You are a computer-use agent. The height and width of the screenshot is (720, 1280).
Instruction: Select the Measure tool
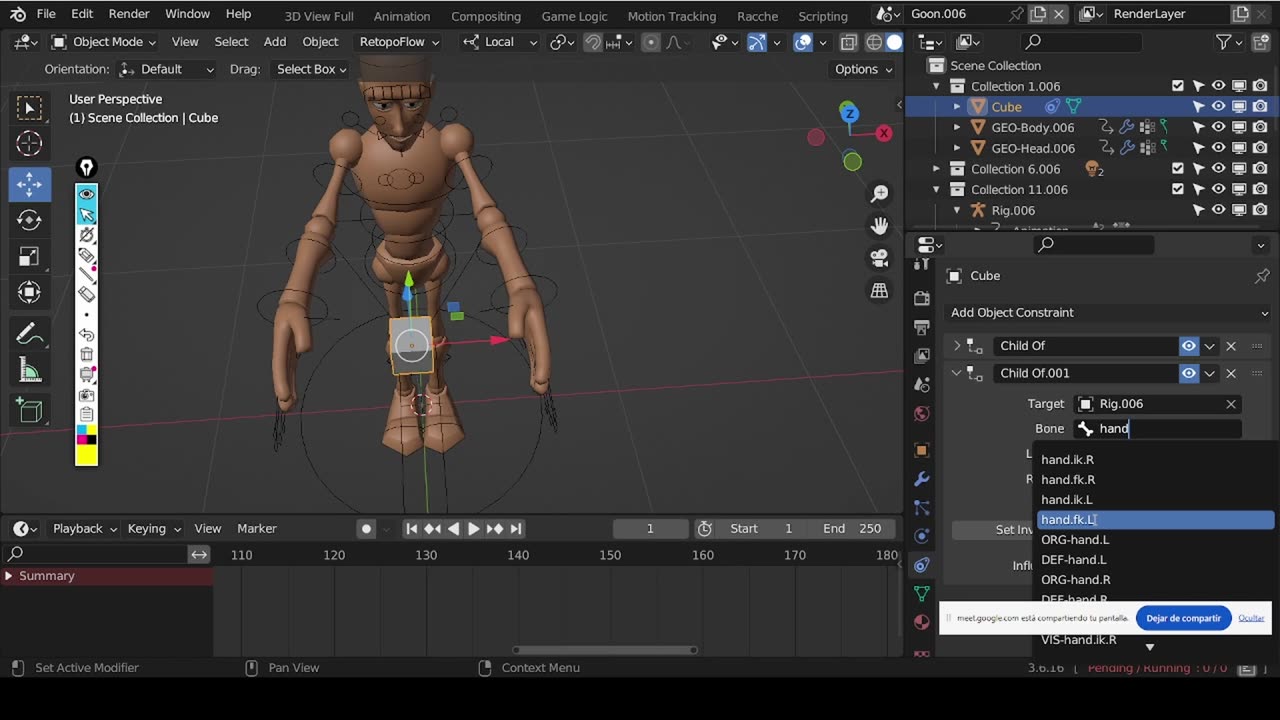point(29,372)
